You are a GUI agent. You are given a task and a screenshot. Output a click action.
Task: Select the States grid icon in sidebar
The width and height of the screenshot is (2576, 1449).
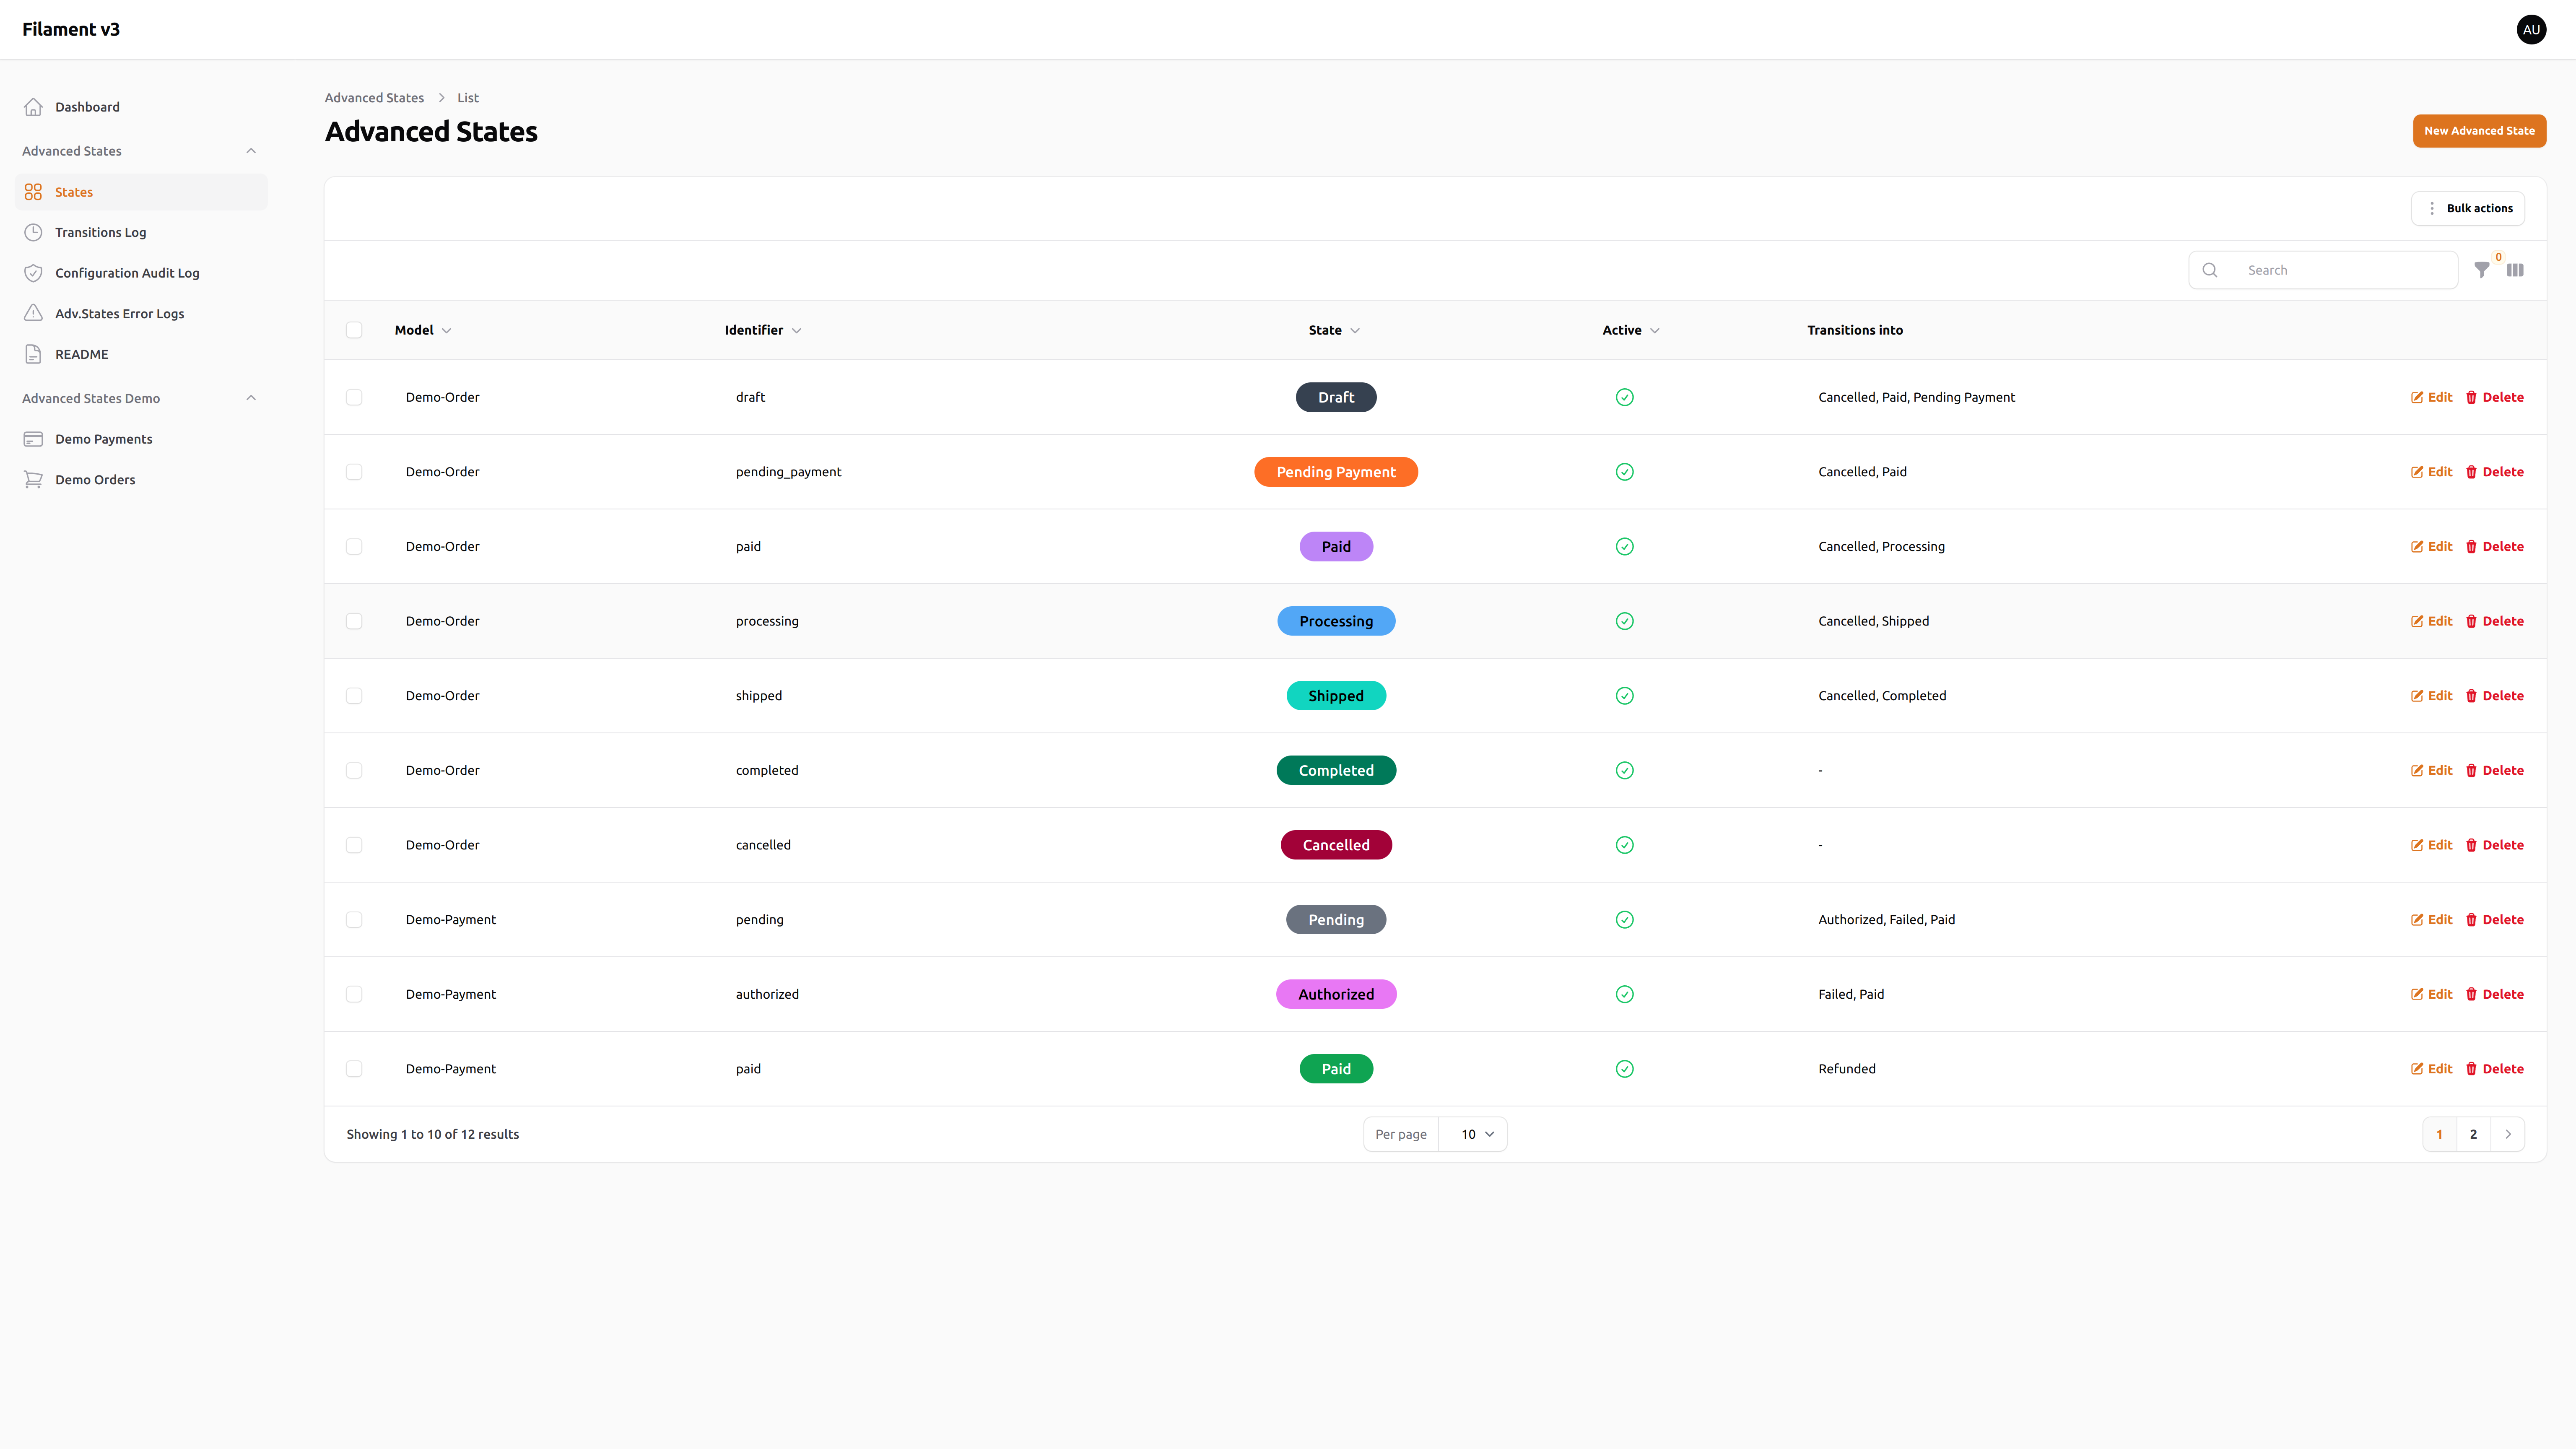33,191
